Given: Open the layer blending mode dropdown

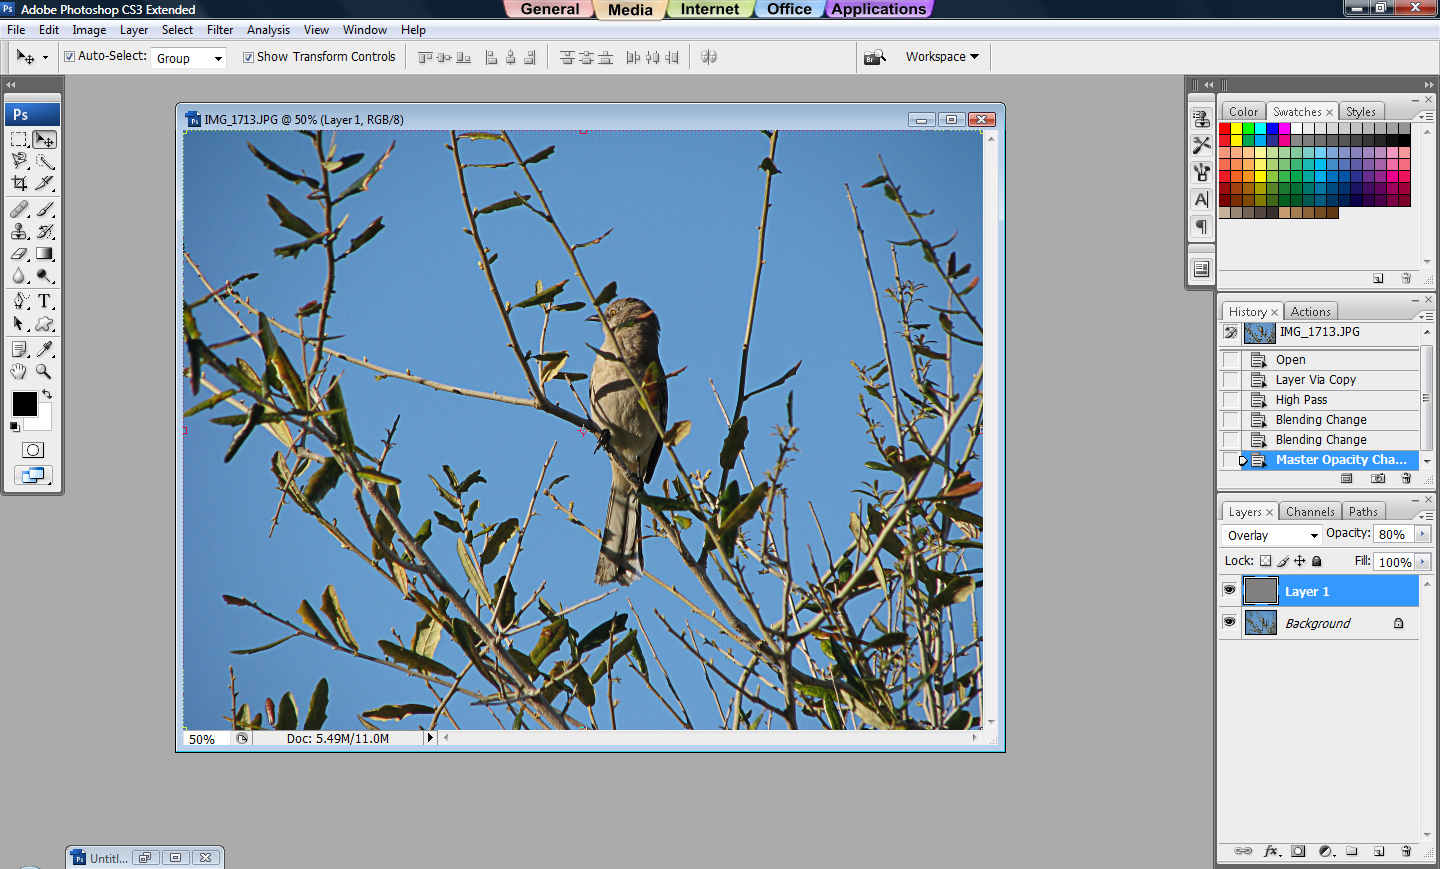Looking at the screenshot, I should pos(1270,535).
